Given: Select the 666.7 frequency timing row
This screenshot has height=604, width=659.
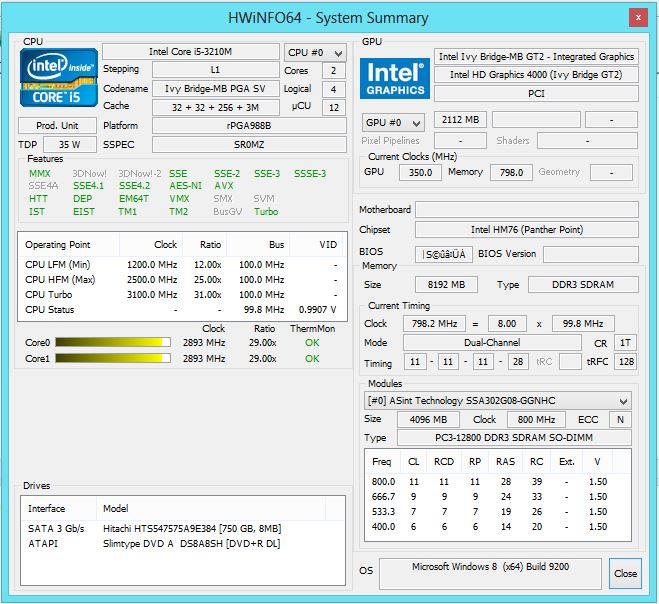Looking at the screenshot, I should 498,497.
